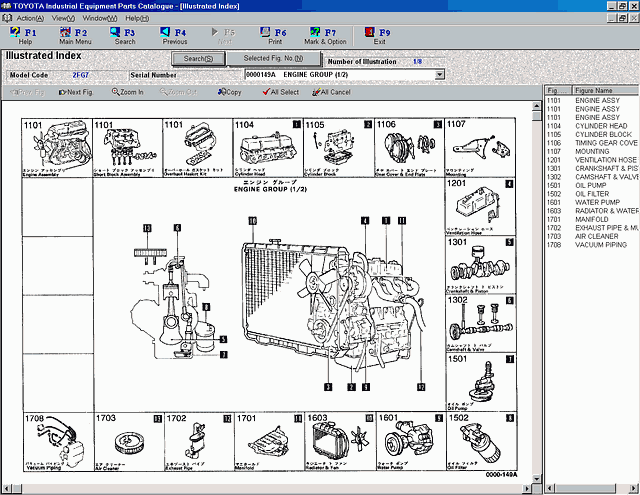Click the application icon in title bar
640x495 pixels.
6,6
